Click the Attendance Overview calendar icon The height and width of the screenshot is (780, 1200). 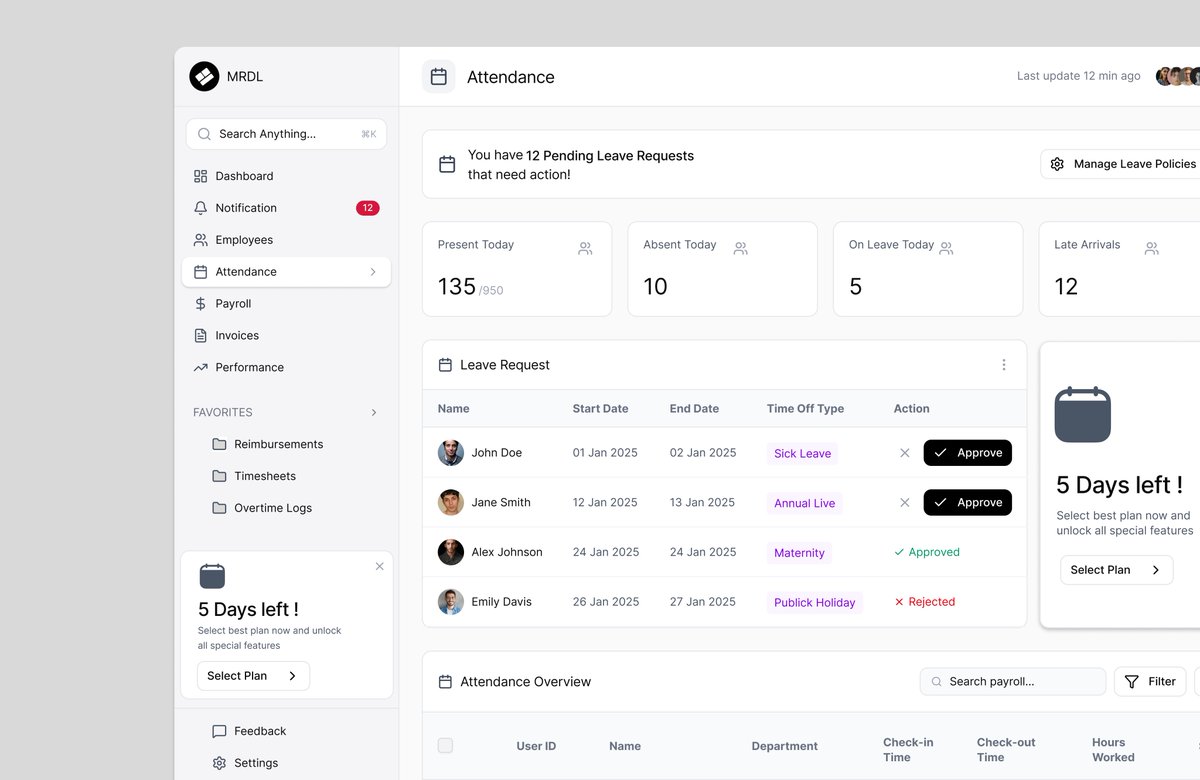click(445, 682)
